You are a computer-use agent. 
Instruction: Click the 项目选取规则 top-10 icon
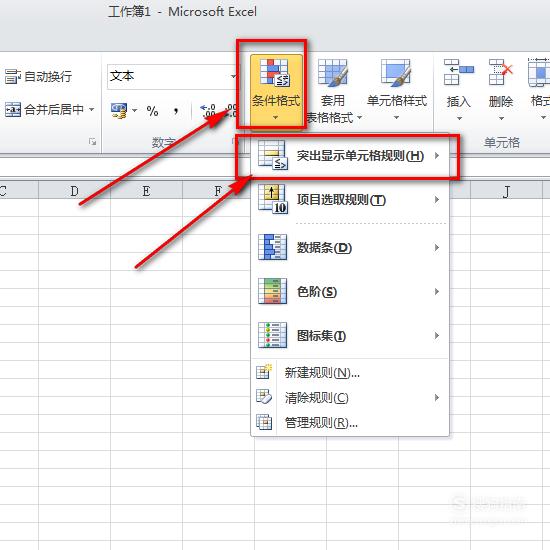[273, 199]
